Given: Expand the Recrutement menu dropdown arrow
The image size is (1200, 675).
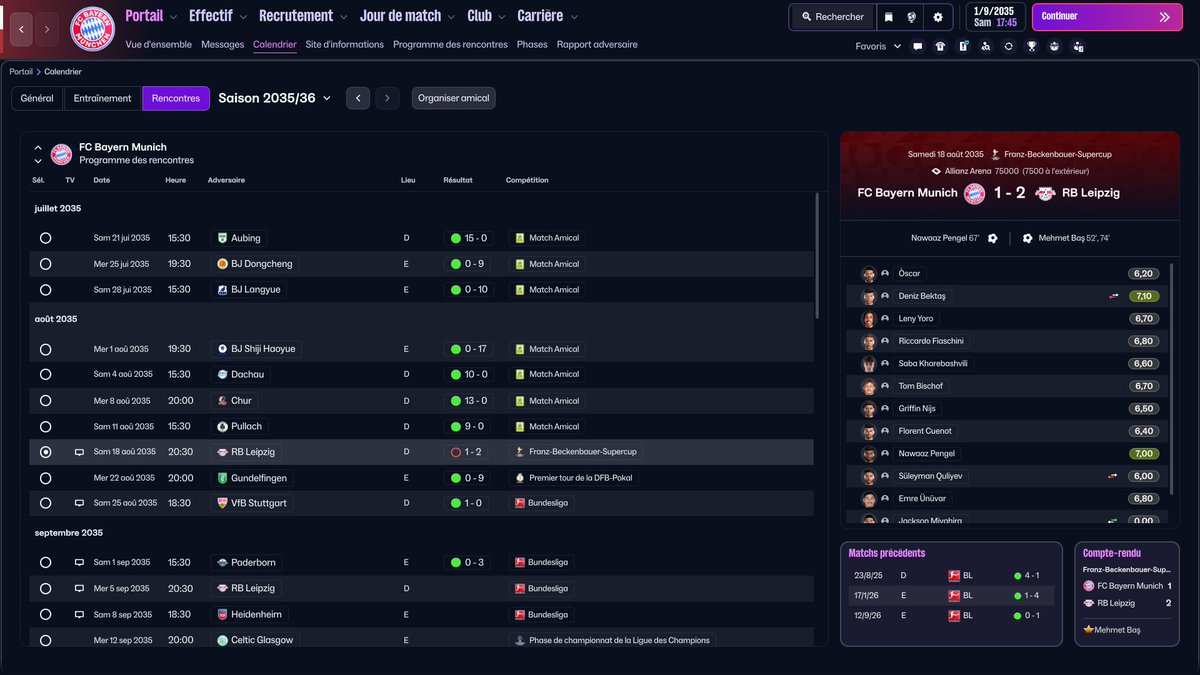Looking at the screenshot, I should click(x=344, y=17).
